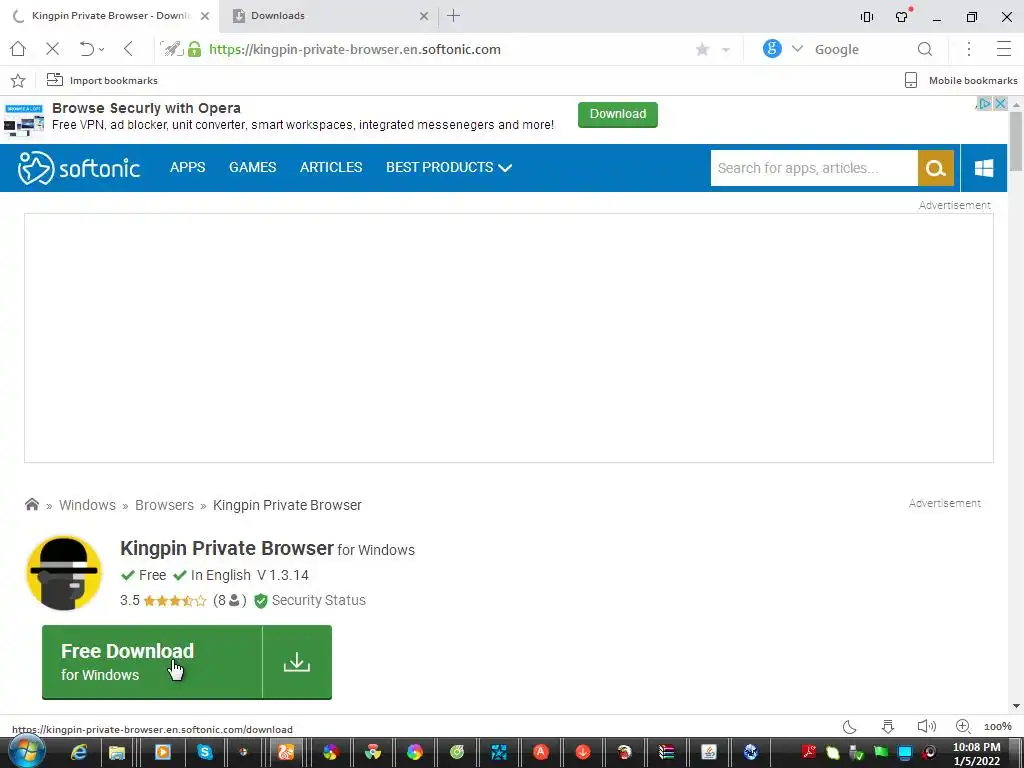
Task: Open the search engine selector chevron
Action: click(x=797, y=49)
